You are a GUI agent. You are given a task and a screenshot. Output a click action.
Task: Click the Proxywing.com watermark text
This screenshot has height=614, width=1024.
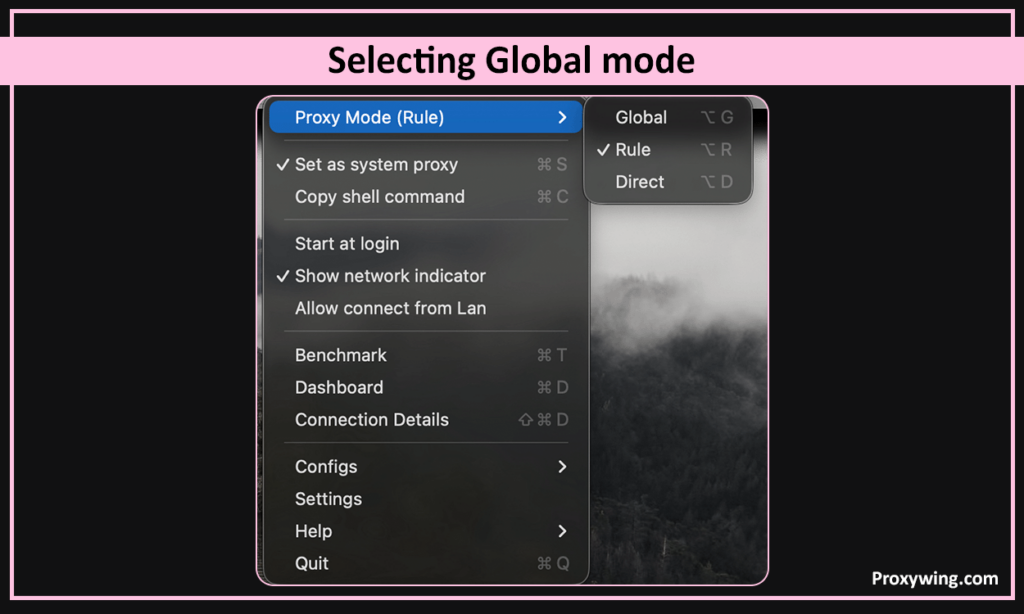point(934,578)
